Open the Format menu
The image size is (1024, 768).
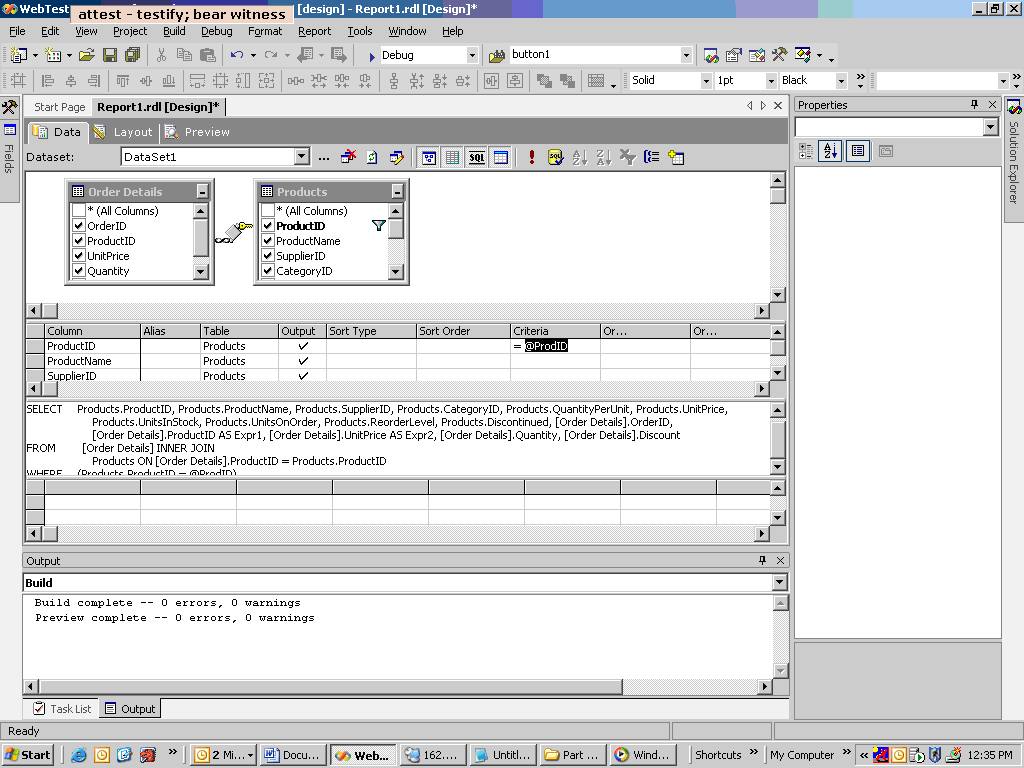(x=265, y=31)
